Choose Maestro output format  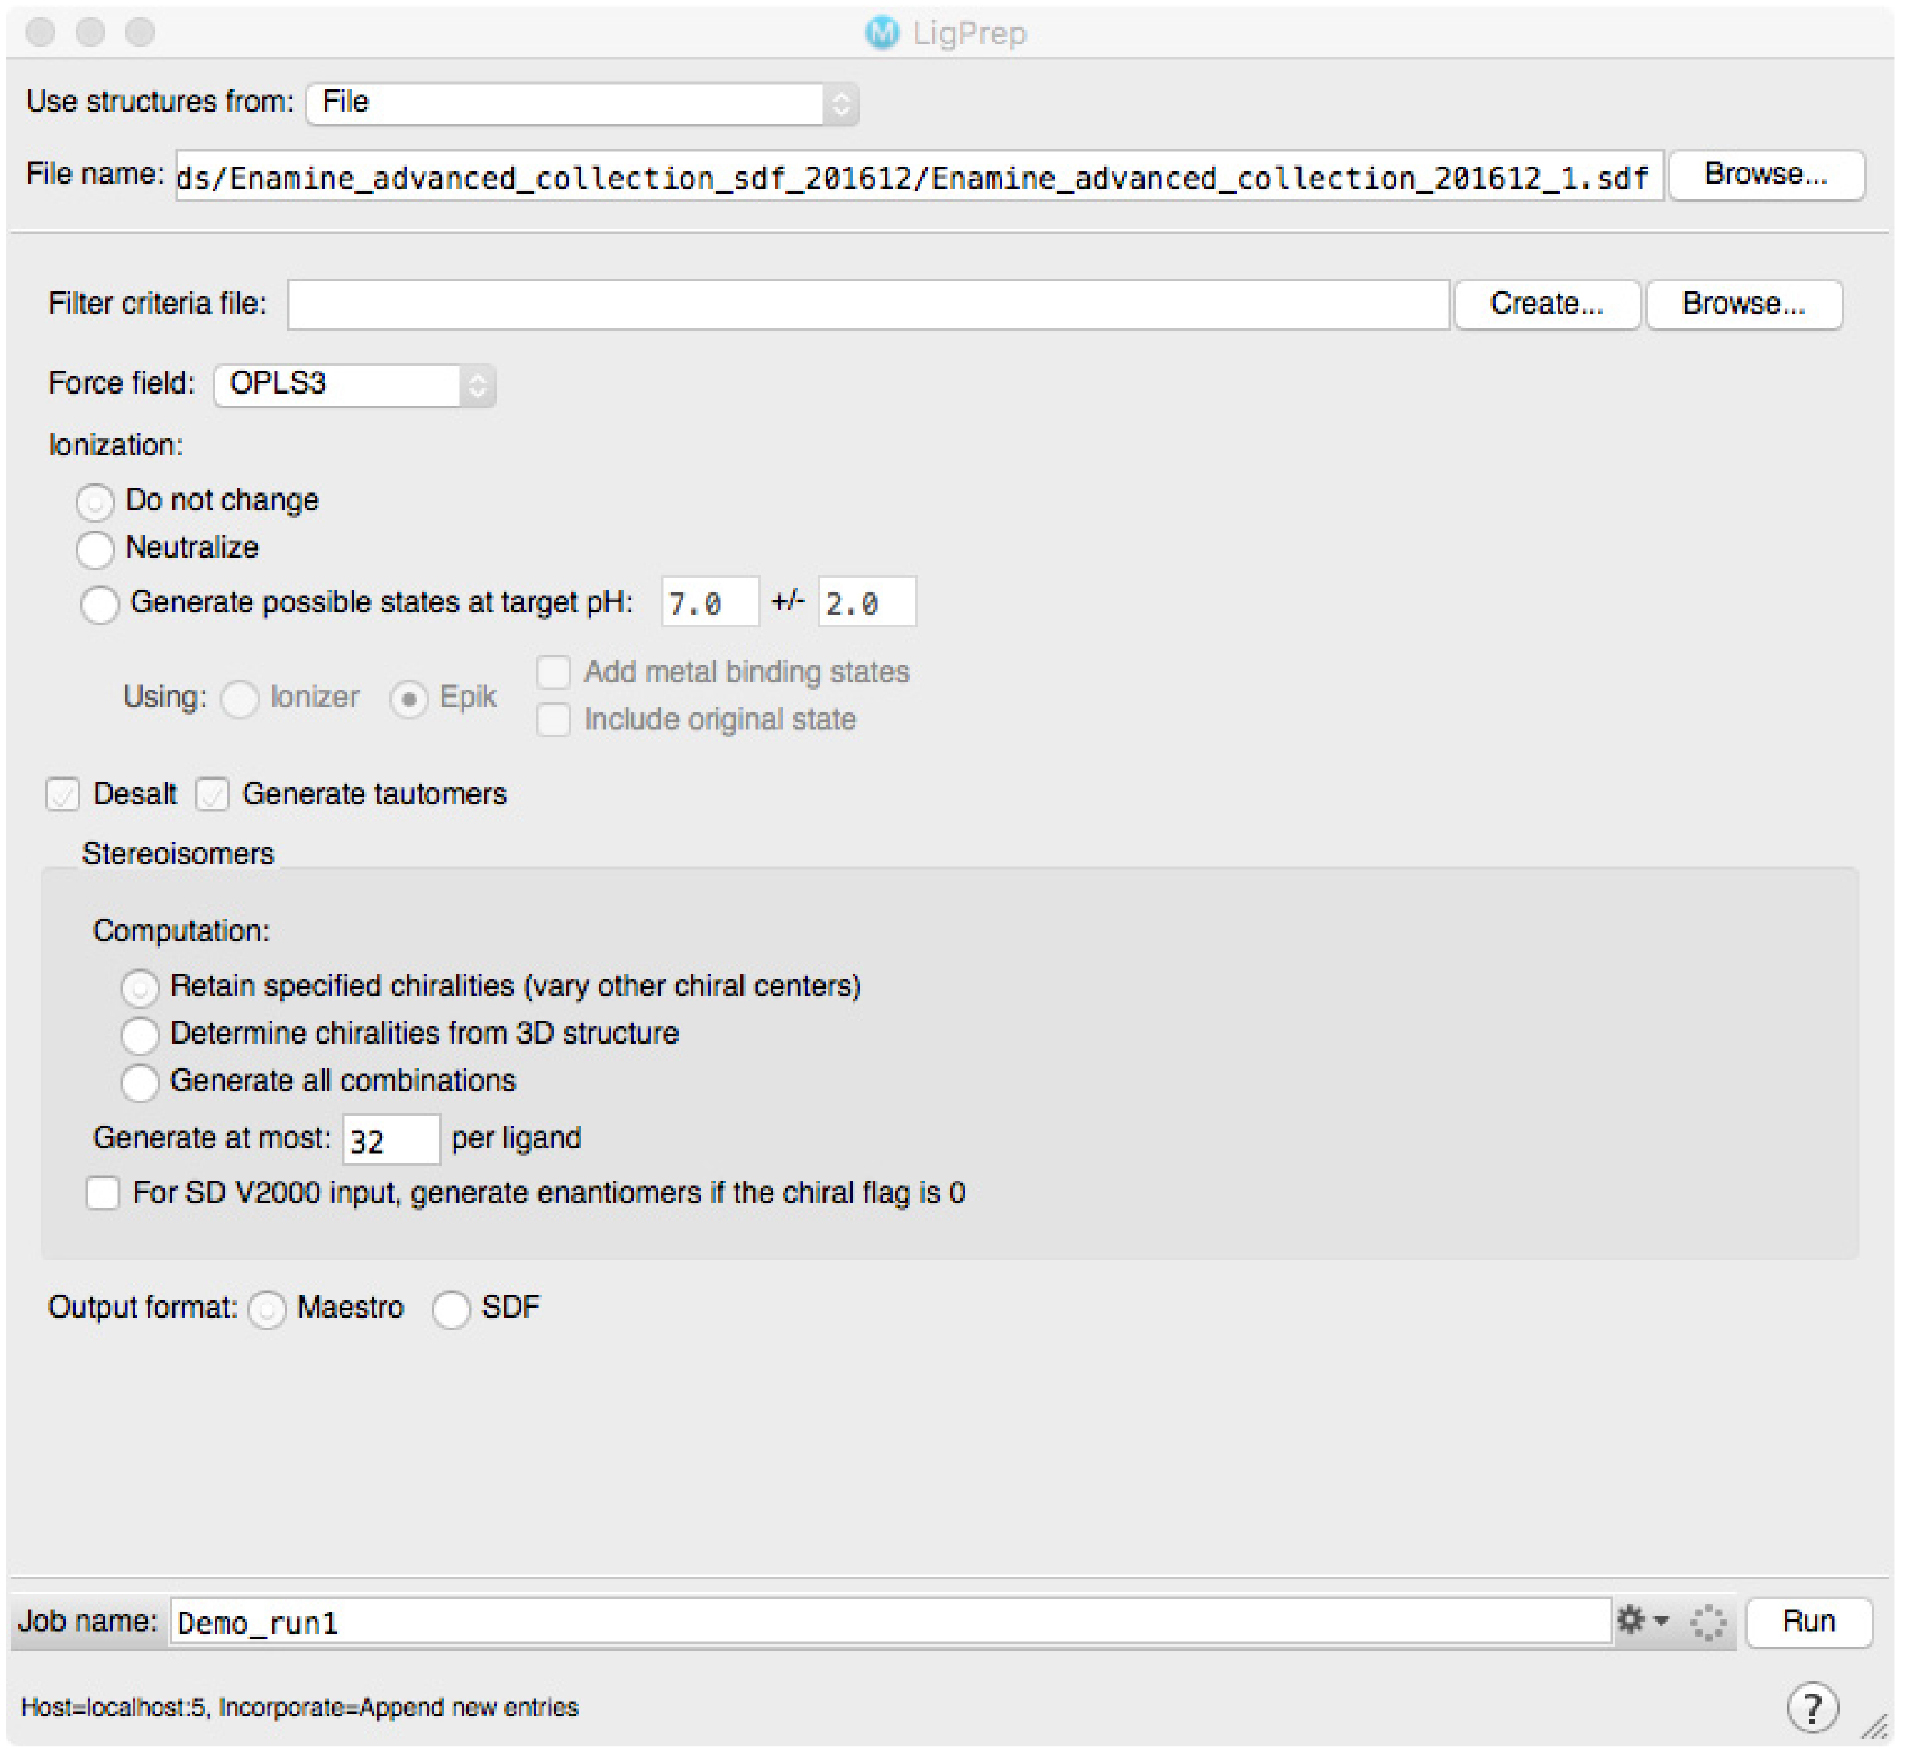pyautogui.click(x=267, y=1308)
